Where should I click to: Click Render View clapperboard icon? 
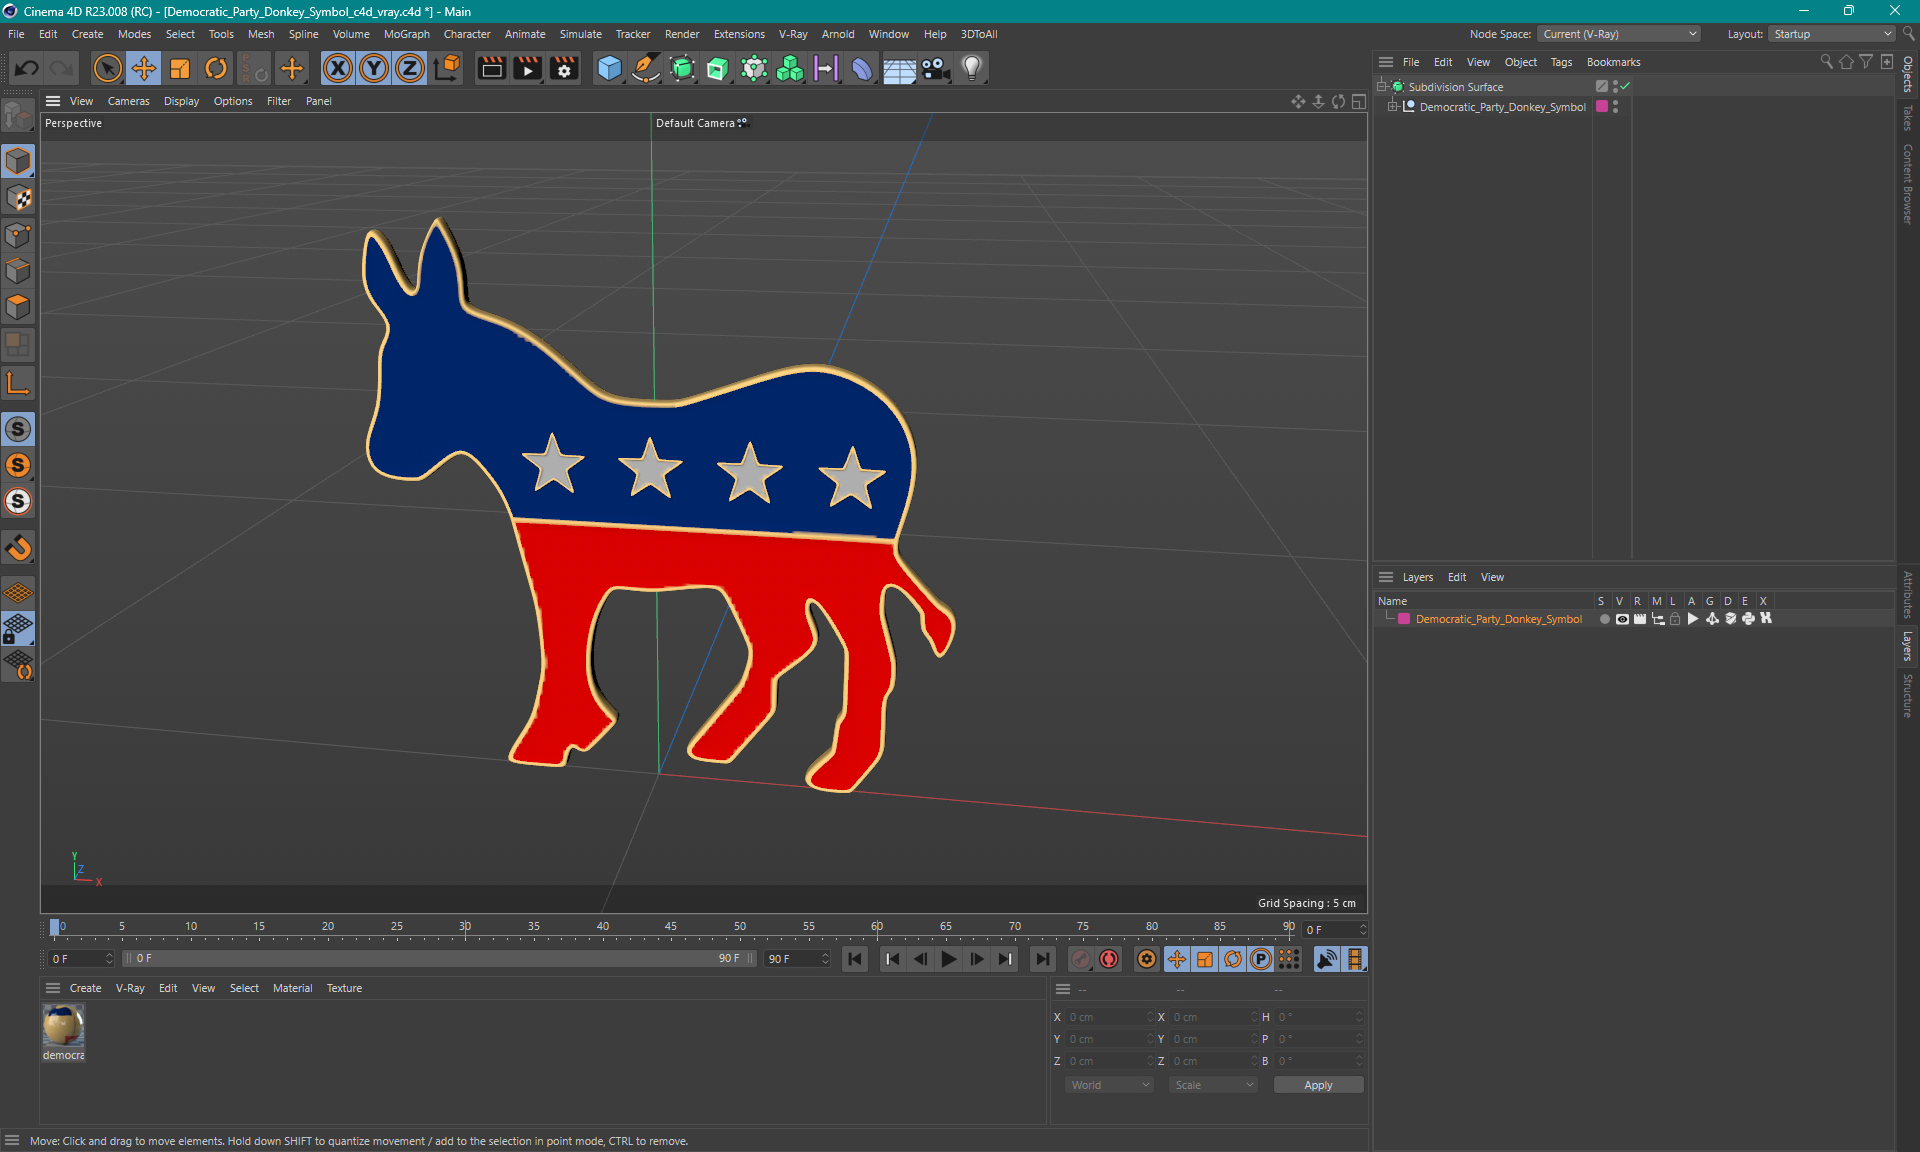click(x=491, y=68)
